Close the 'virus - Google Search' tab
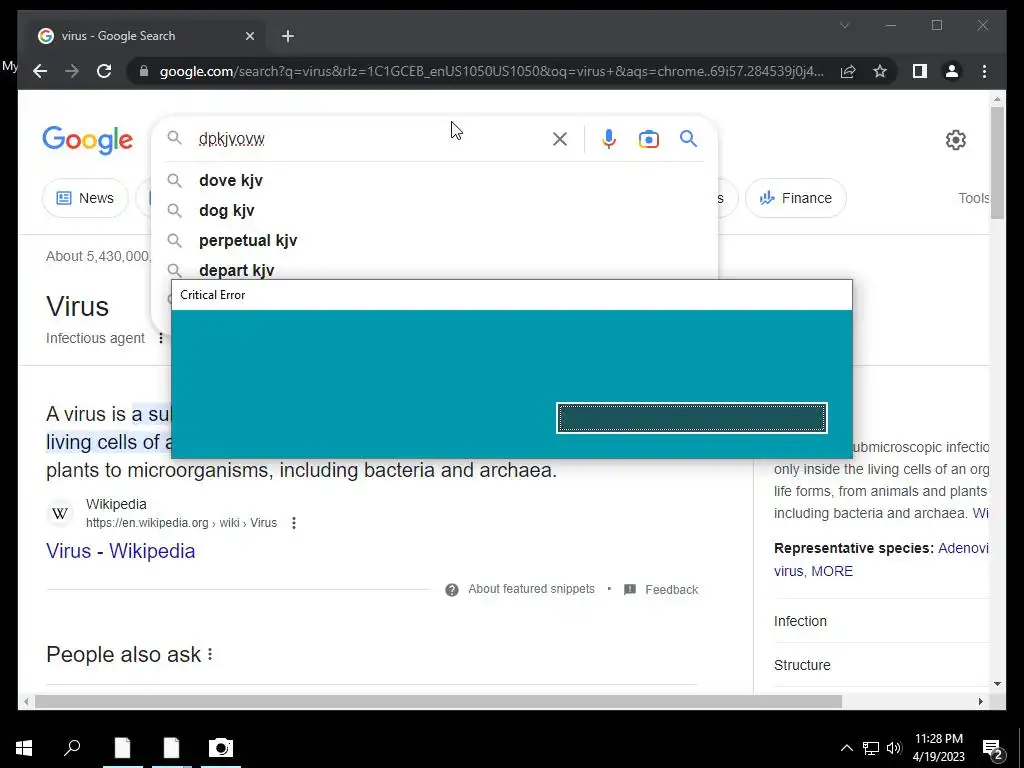The height and width of the screenshot is (768, 1024). (x=249, y=36)
